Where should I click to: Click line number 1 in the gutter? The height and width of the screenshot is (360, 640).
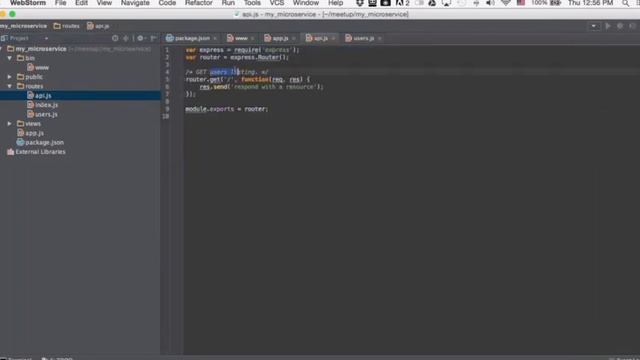[167, 50]
